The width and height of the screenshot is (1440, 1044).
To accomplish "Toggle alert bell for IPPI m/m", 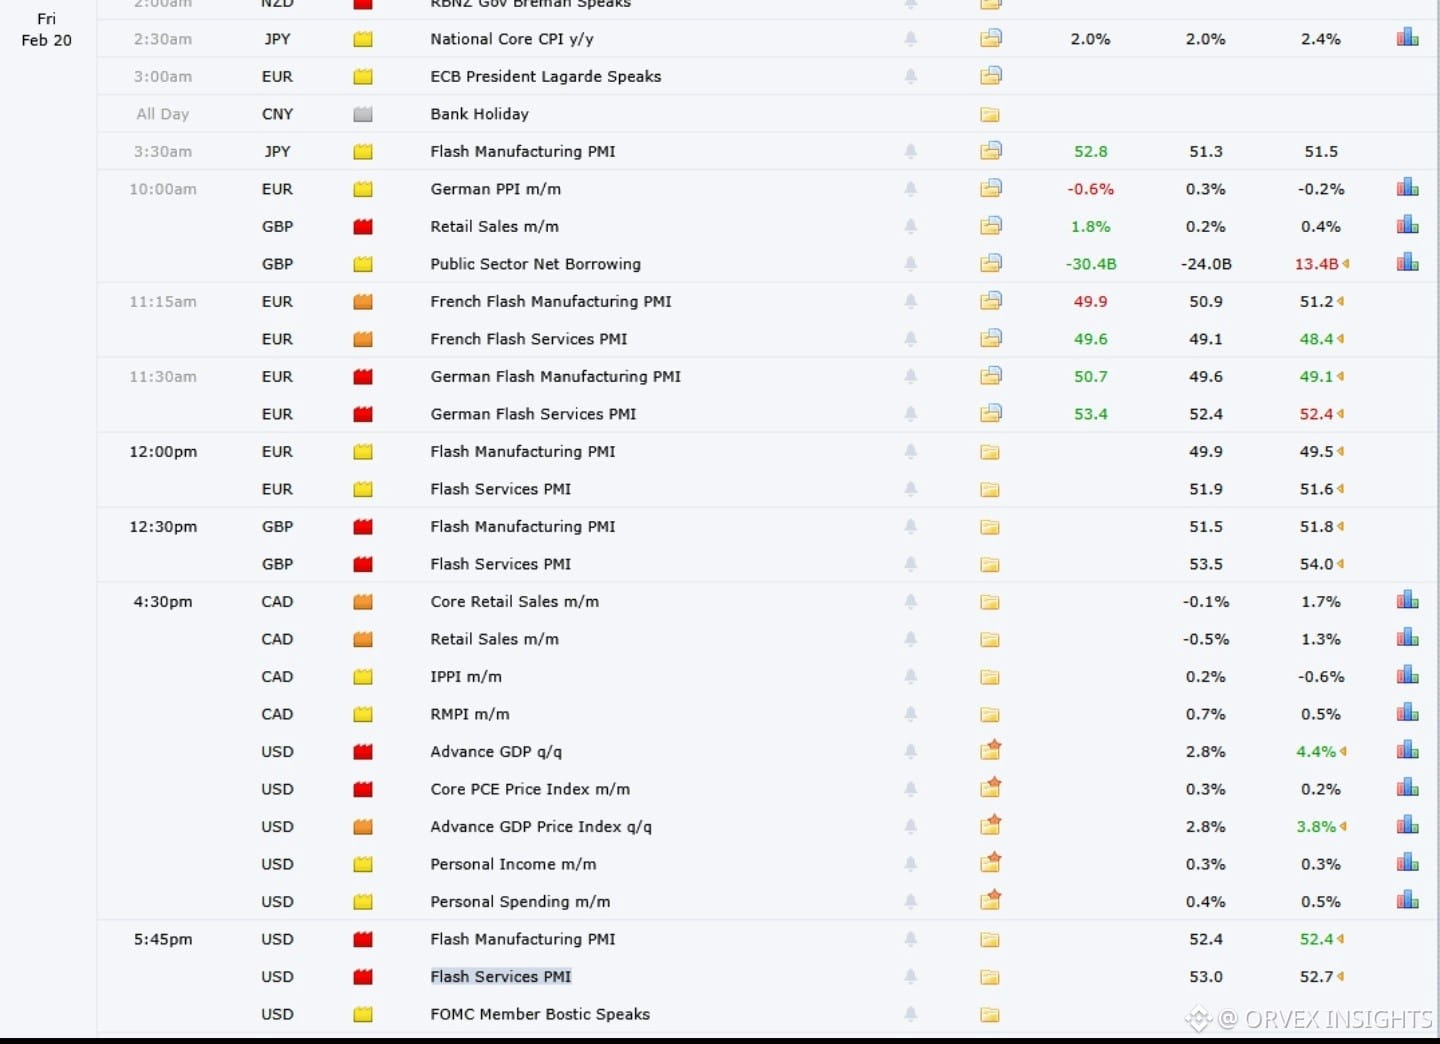I will click(x=910, y=676).
